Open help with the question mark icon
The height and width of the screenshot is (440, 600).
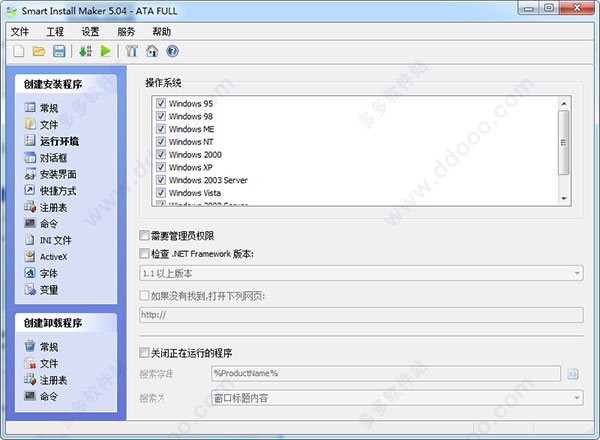click(172, 51)
